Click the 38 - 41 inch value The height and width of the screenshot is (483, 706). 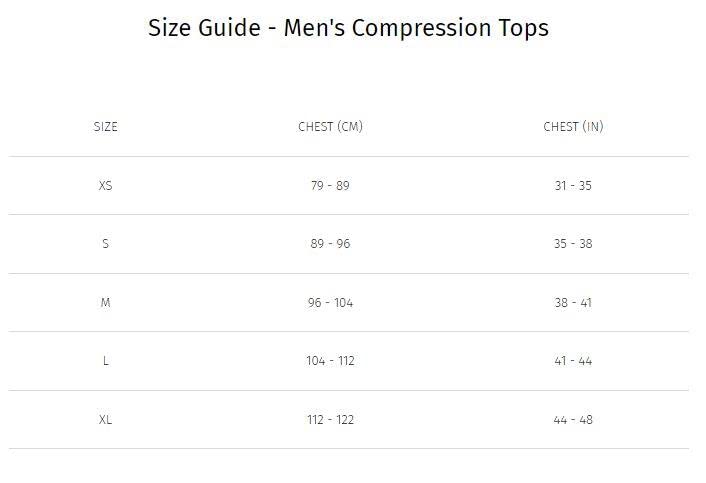click(x=573, y=303)
